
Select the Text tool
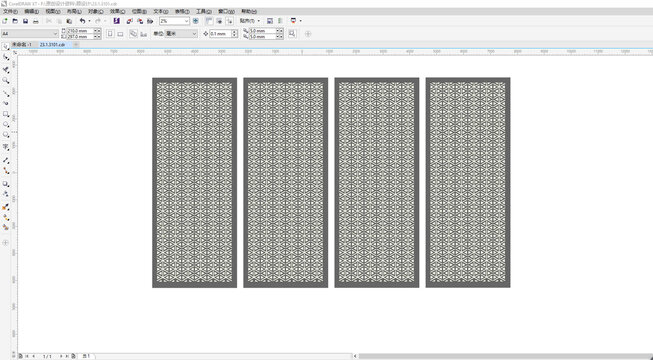pos(6,147)
